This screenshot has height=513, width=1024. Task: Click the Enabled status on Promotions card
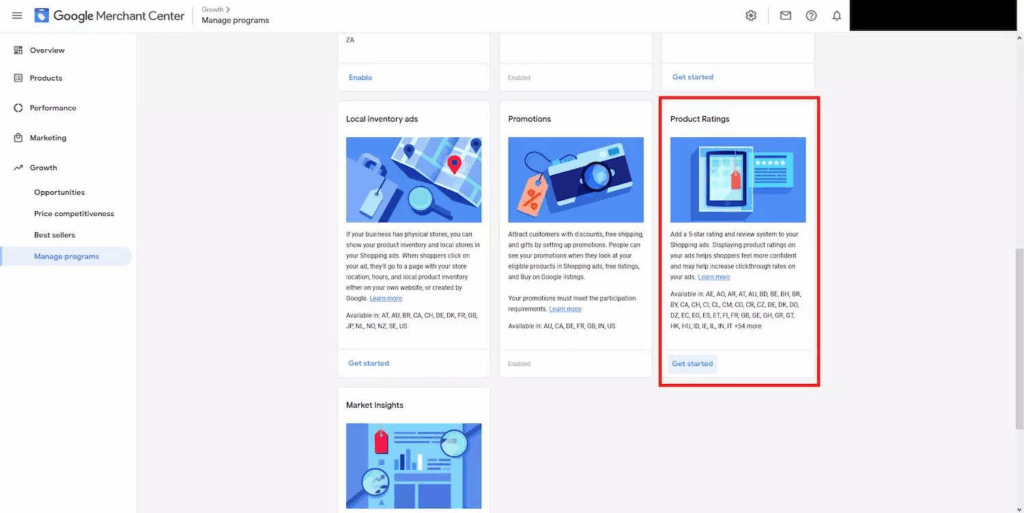[519, 364]
